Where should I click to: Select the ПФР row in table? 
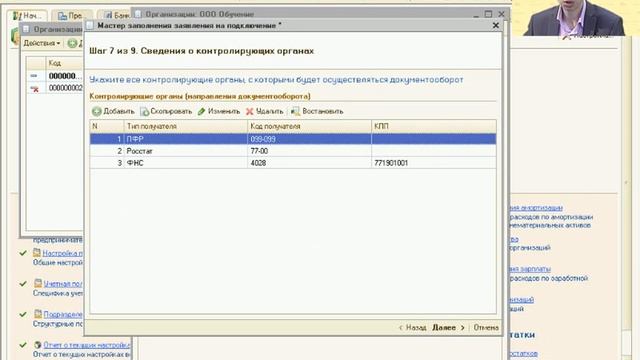(x=293, y=139)
